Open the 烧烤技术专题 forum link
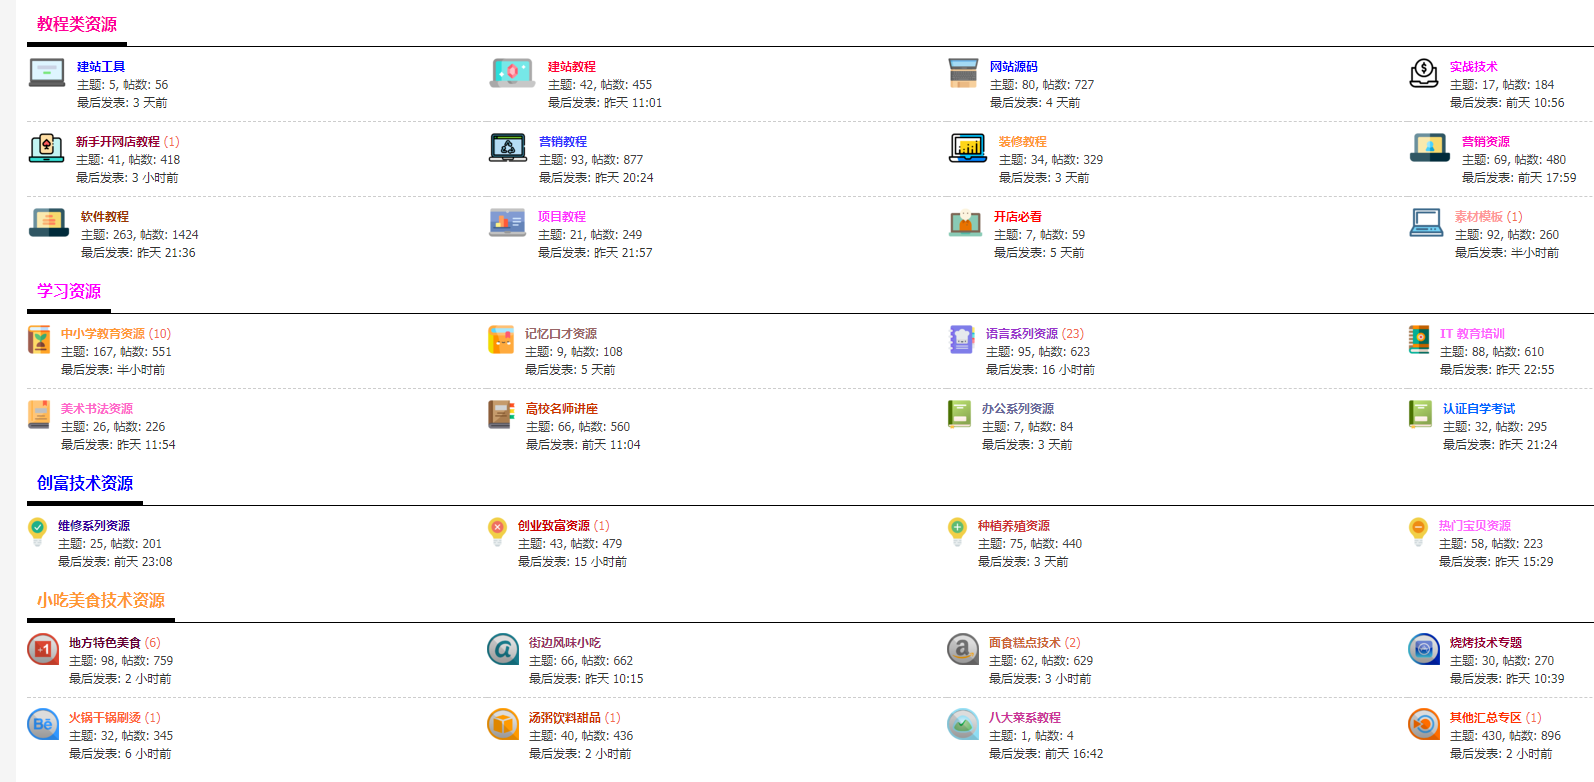This screenshot has width=1594, height=782. 1486,643
